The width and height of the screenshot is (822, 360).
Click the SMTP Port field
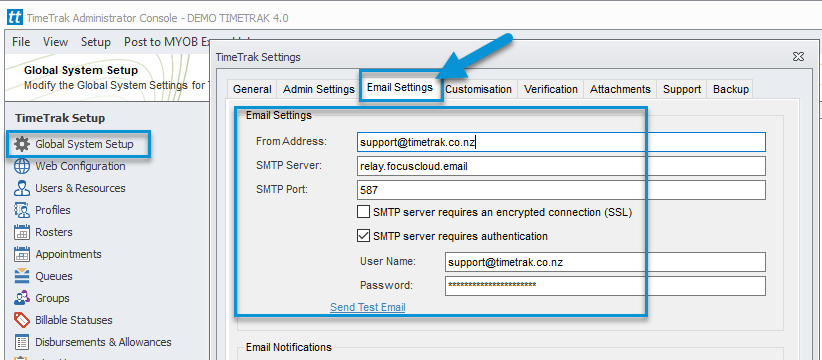tap(561, 190)
